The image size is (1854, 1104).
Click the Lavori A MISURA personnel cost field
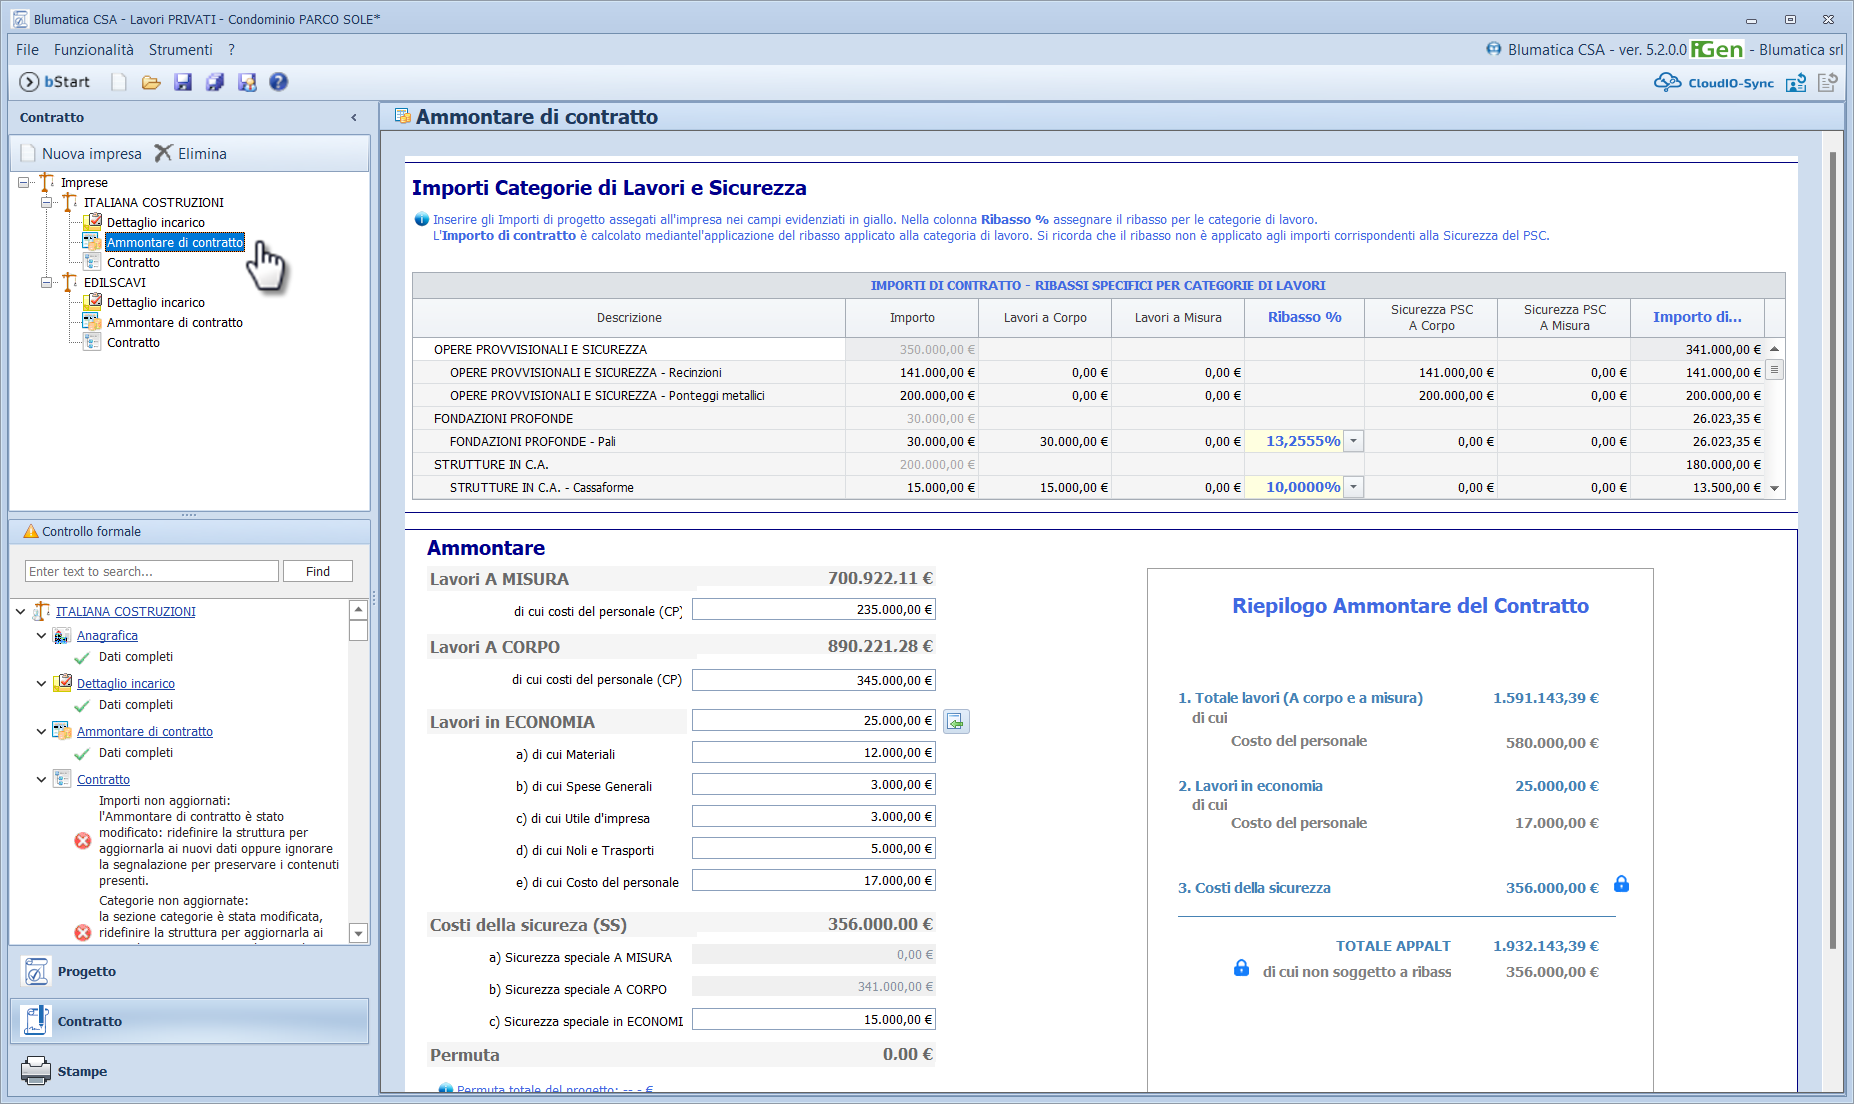pyautogui.click(x=813, y=610)
